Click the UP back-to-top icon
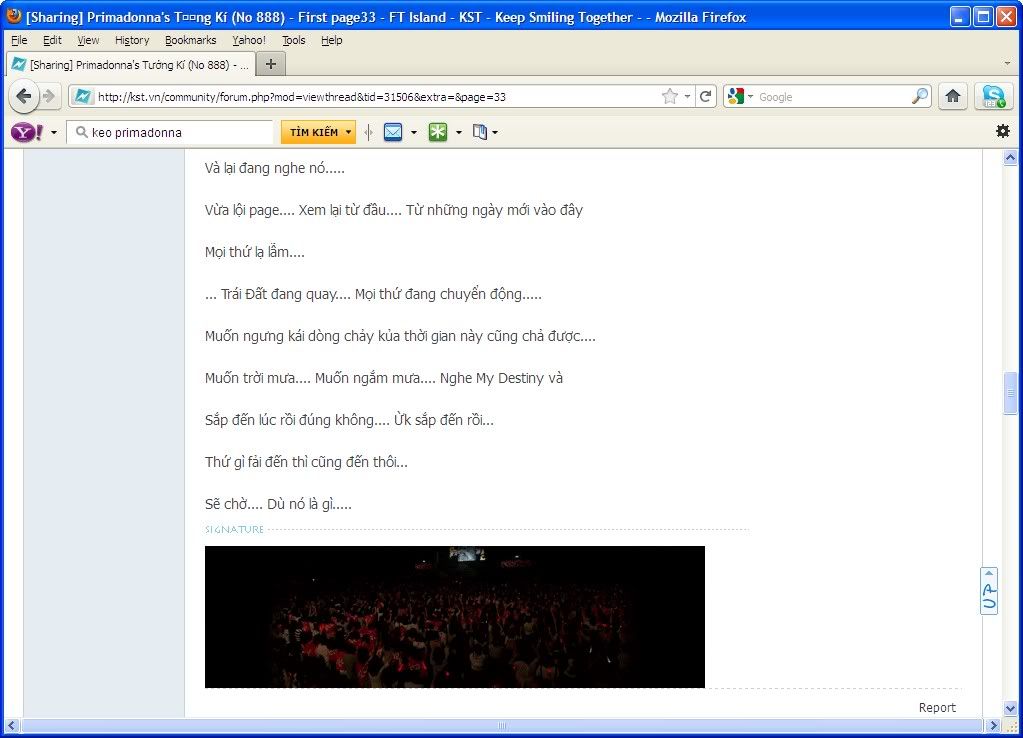The image size is (1023, 738). point(989,591)
